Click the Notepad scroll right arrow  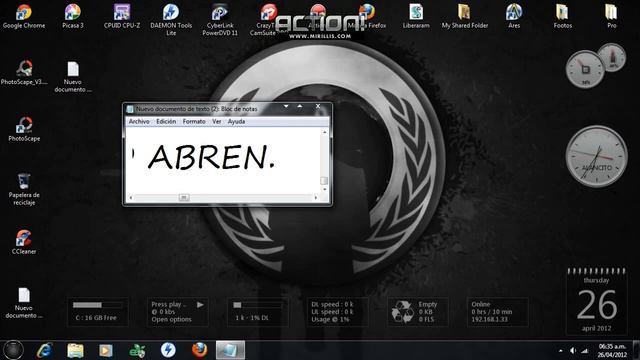[316, 198]
